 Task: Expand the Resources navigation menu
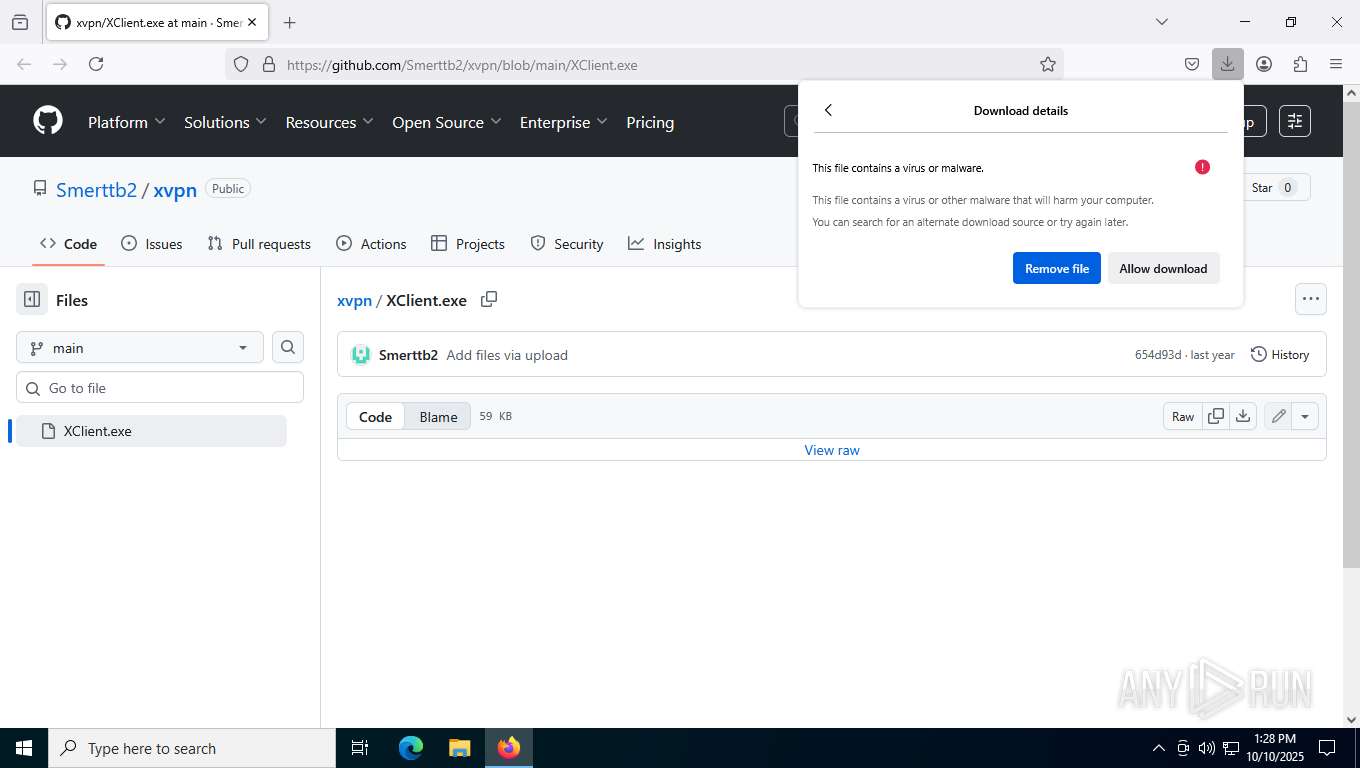pyautogui.click(x=329, y=122)
